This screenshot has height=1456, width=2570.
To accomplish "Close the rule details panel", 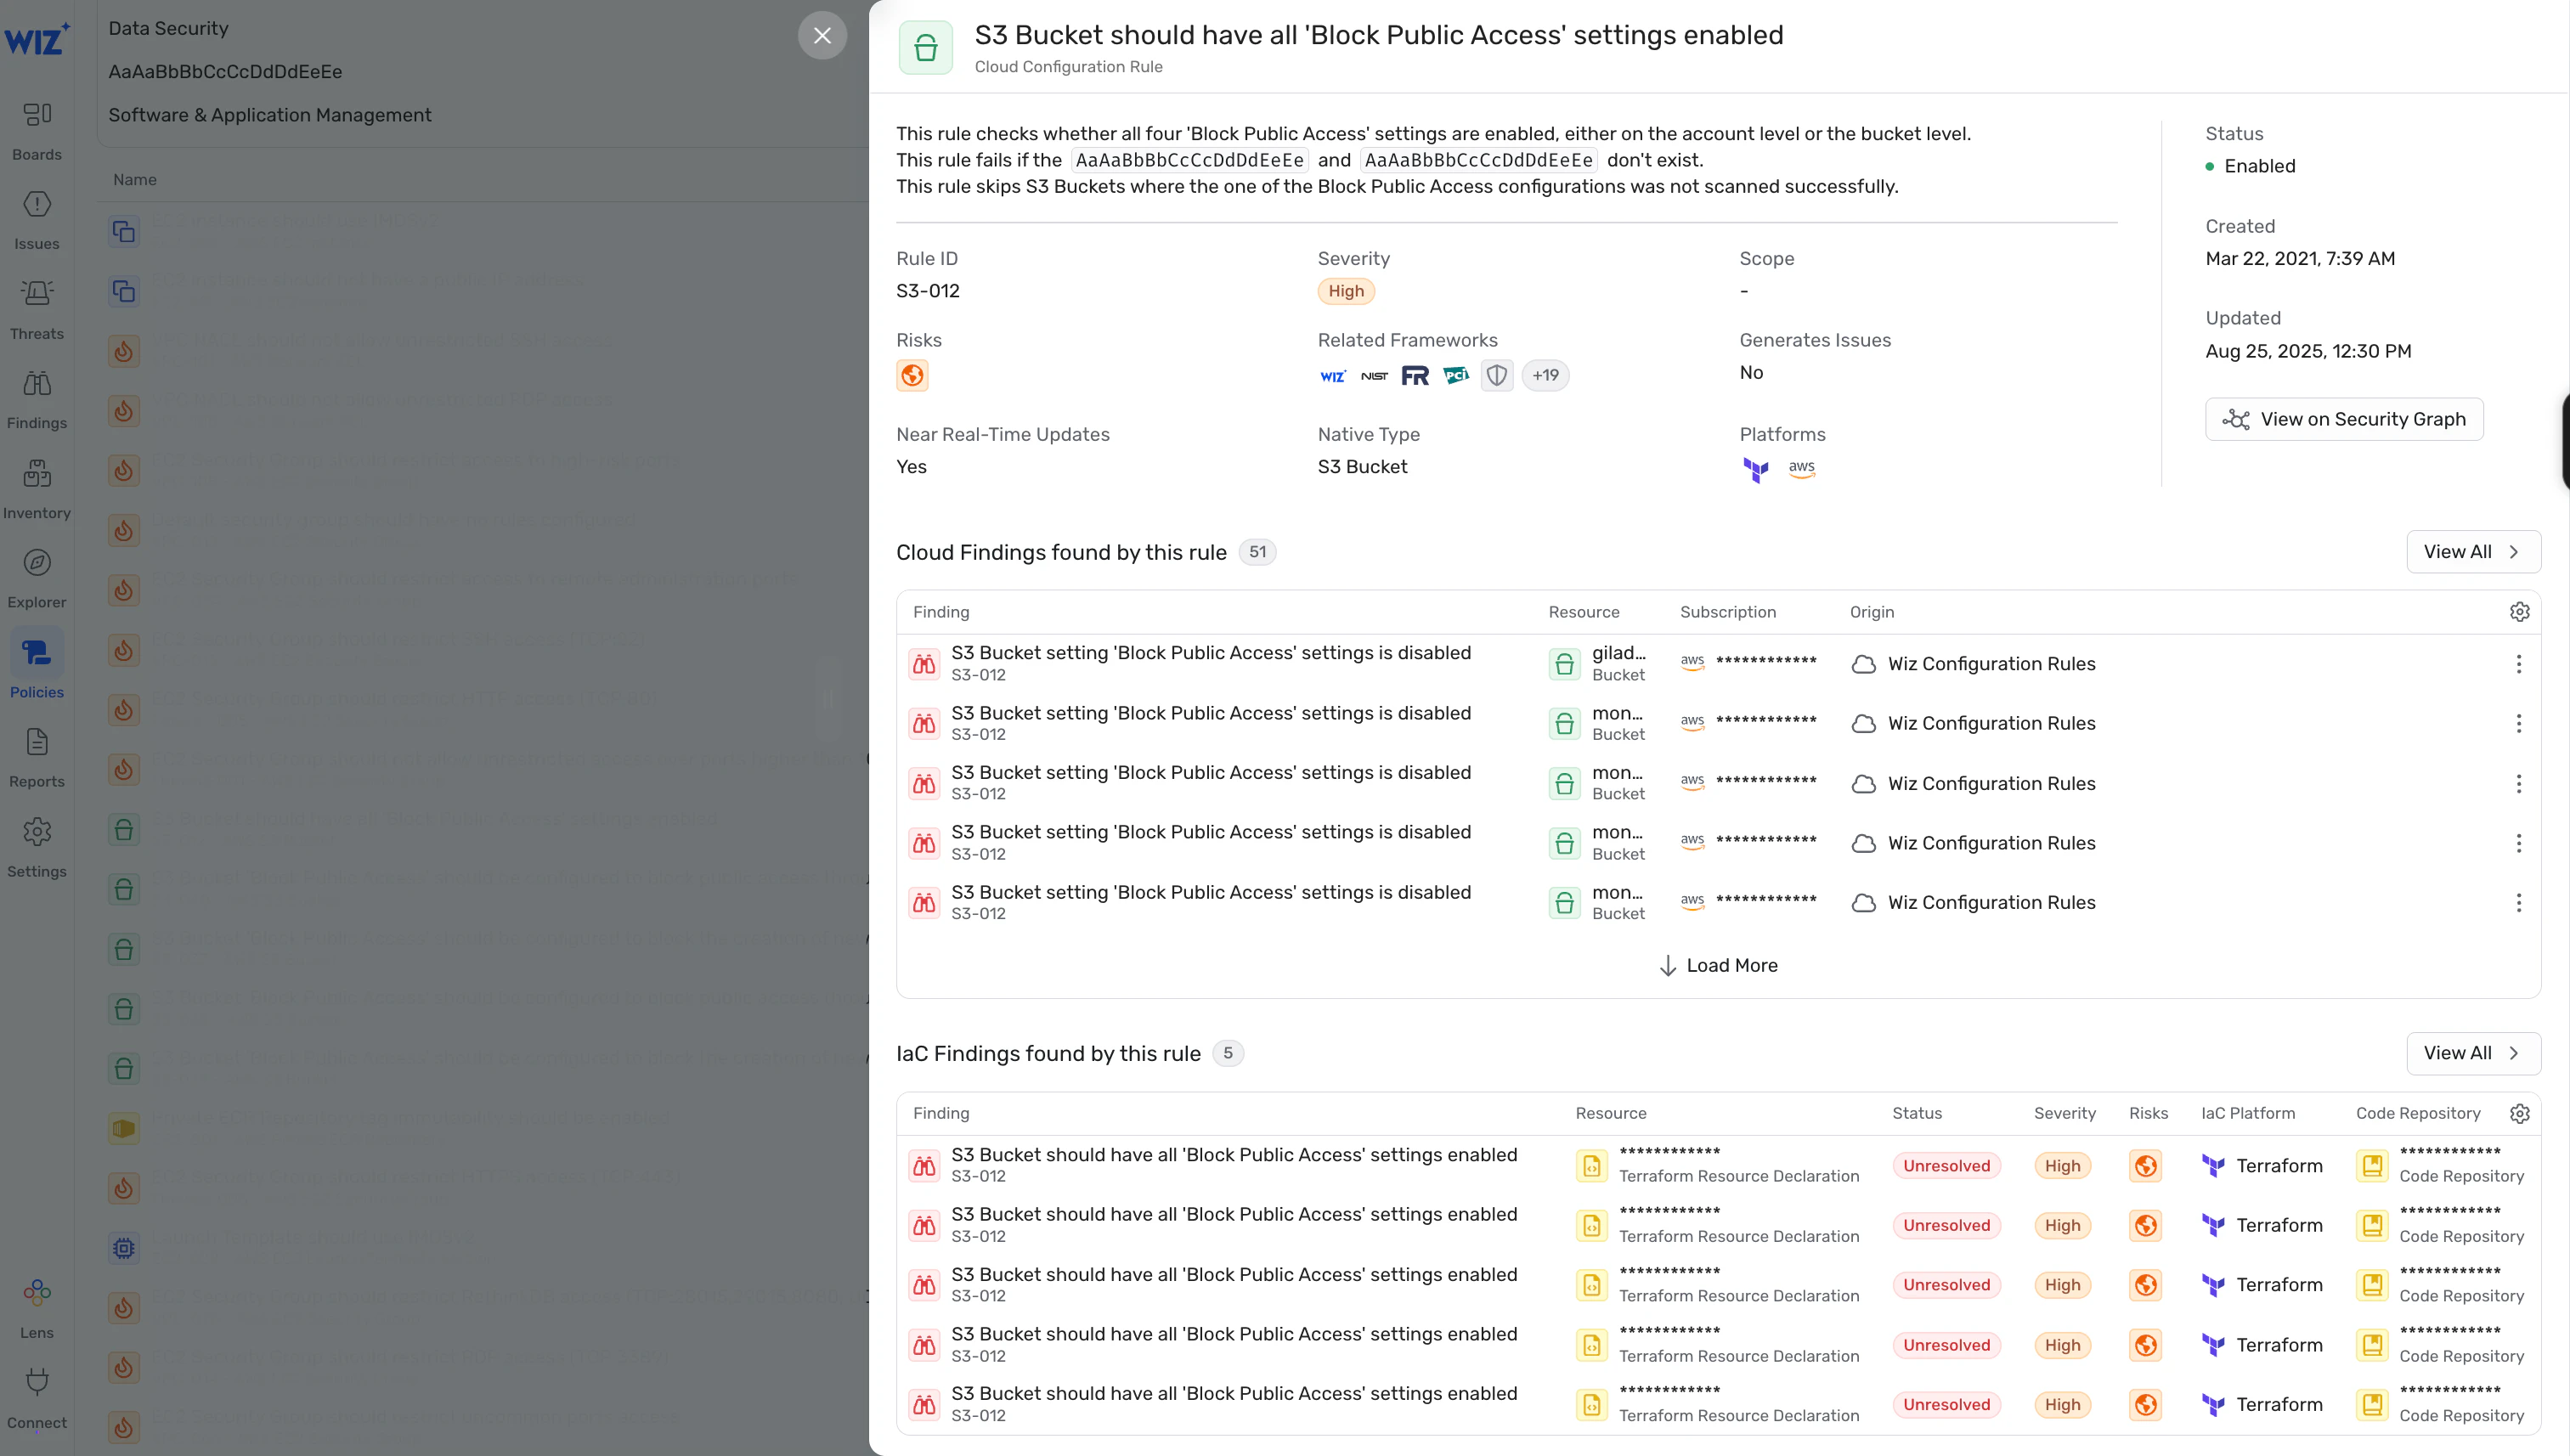I will (822, 36).
